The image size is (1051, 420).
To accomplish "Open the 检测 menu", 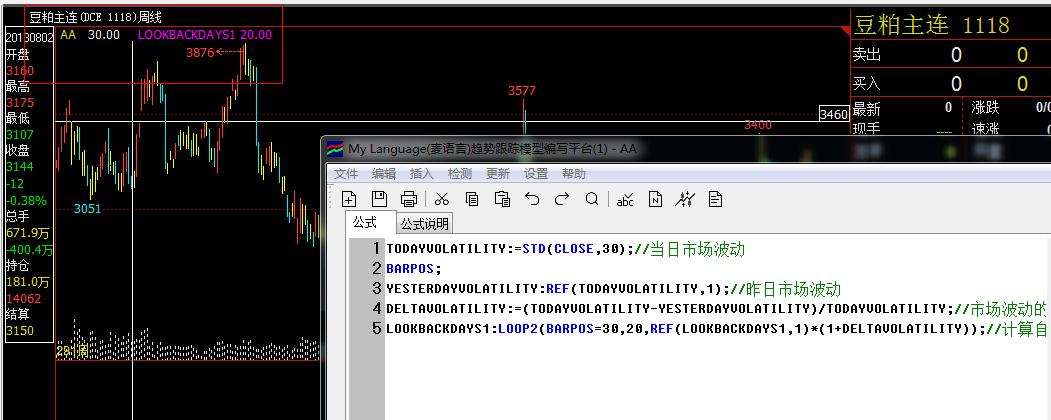I will pos(460,174).
